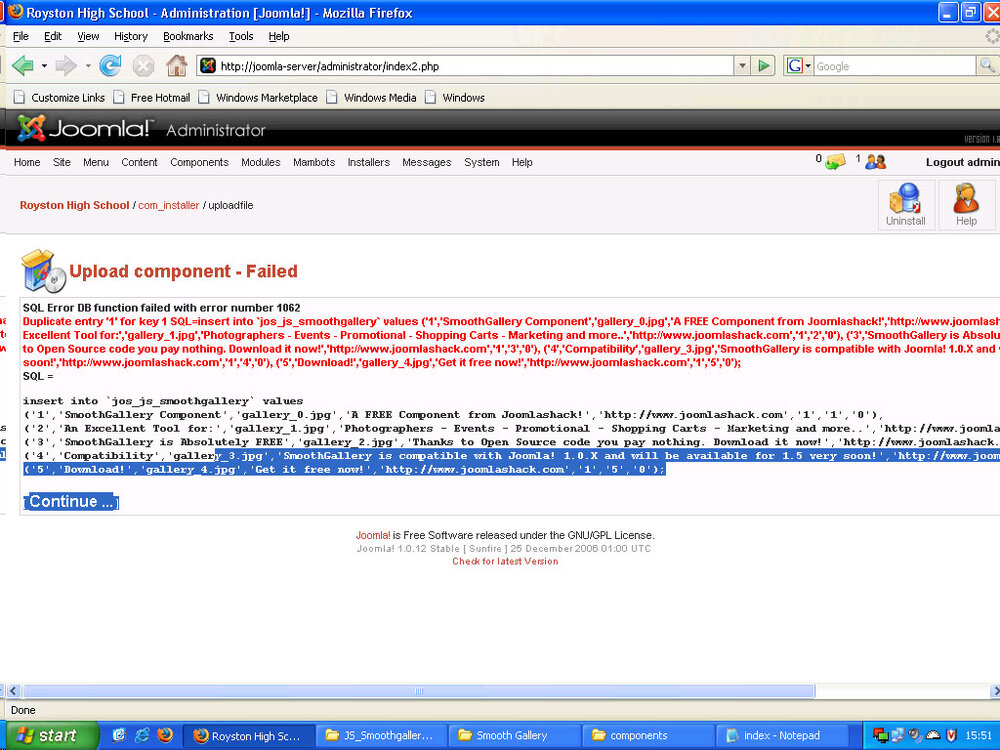Click the Logout admin link
The width and height of the screenshot is (1000, 750).
coord(962,162)
